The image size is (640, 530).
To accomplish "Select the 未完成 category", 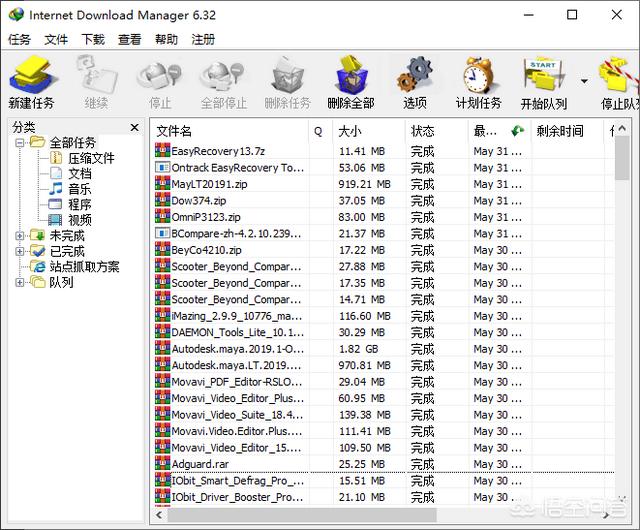I will click(67, 236).
